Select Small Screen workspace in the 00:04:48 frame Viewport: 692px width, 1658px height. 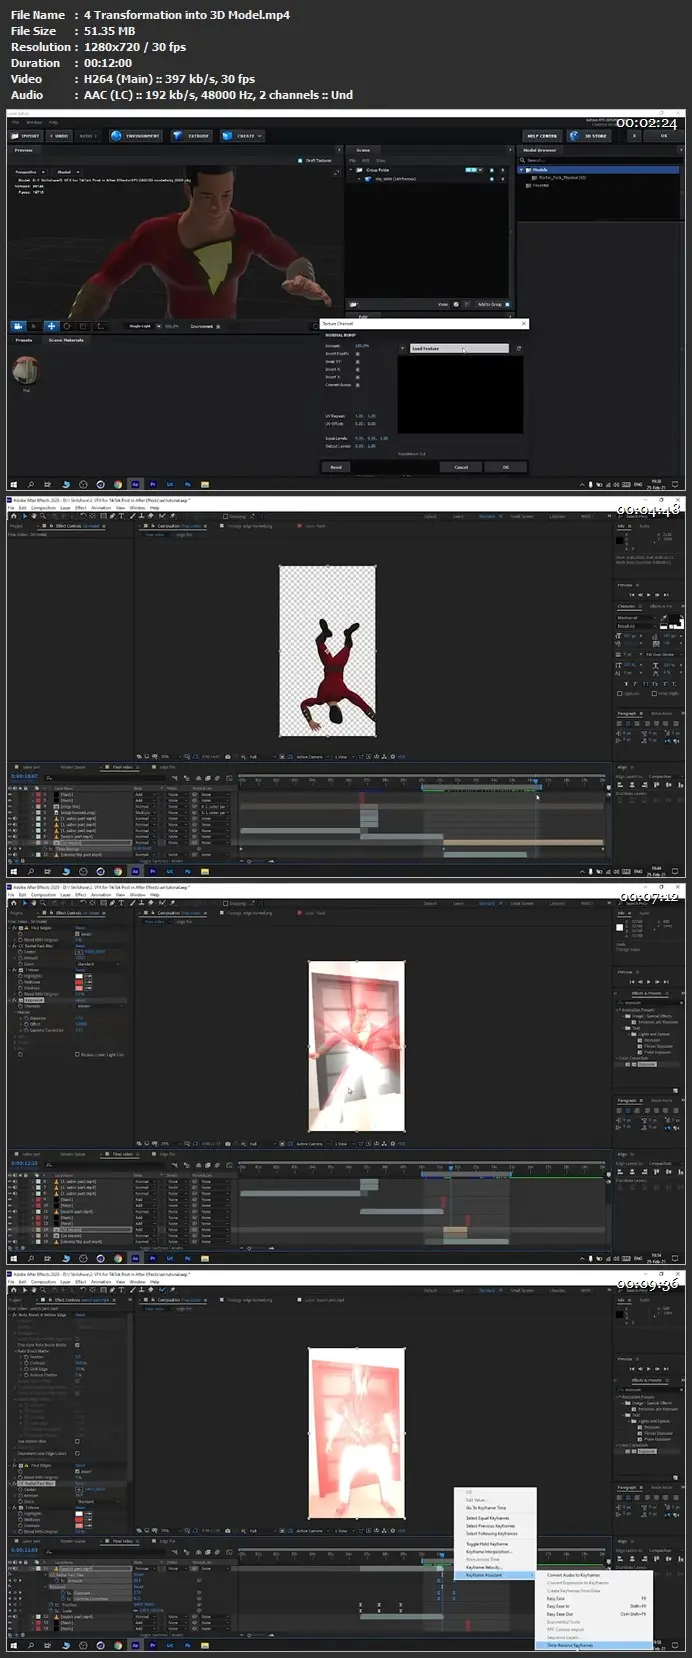click(x=522, y=517)
